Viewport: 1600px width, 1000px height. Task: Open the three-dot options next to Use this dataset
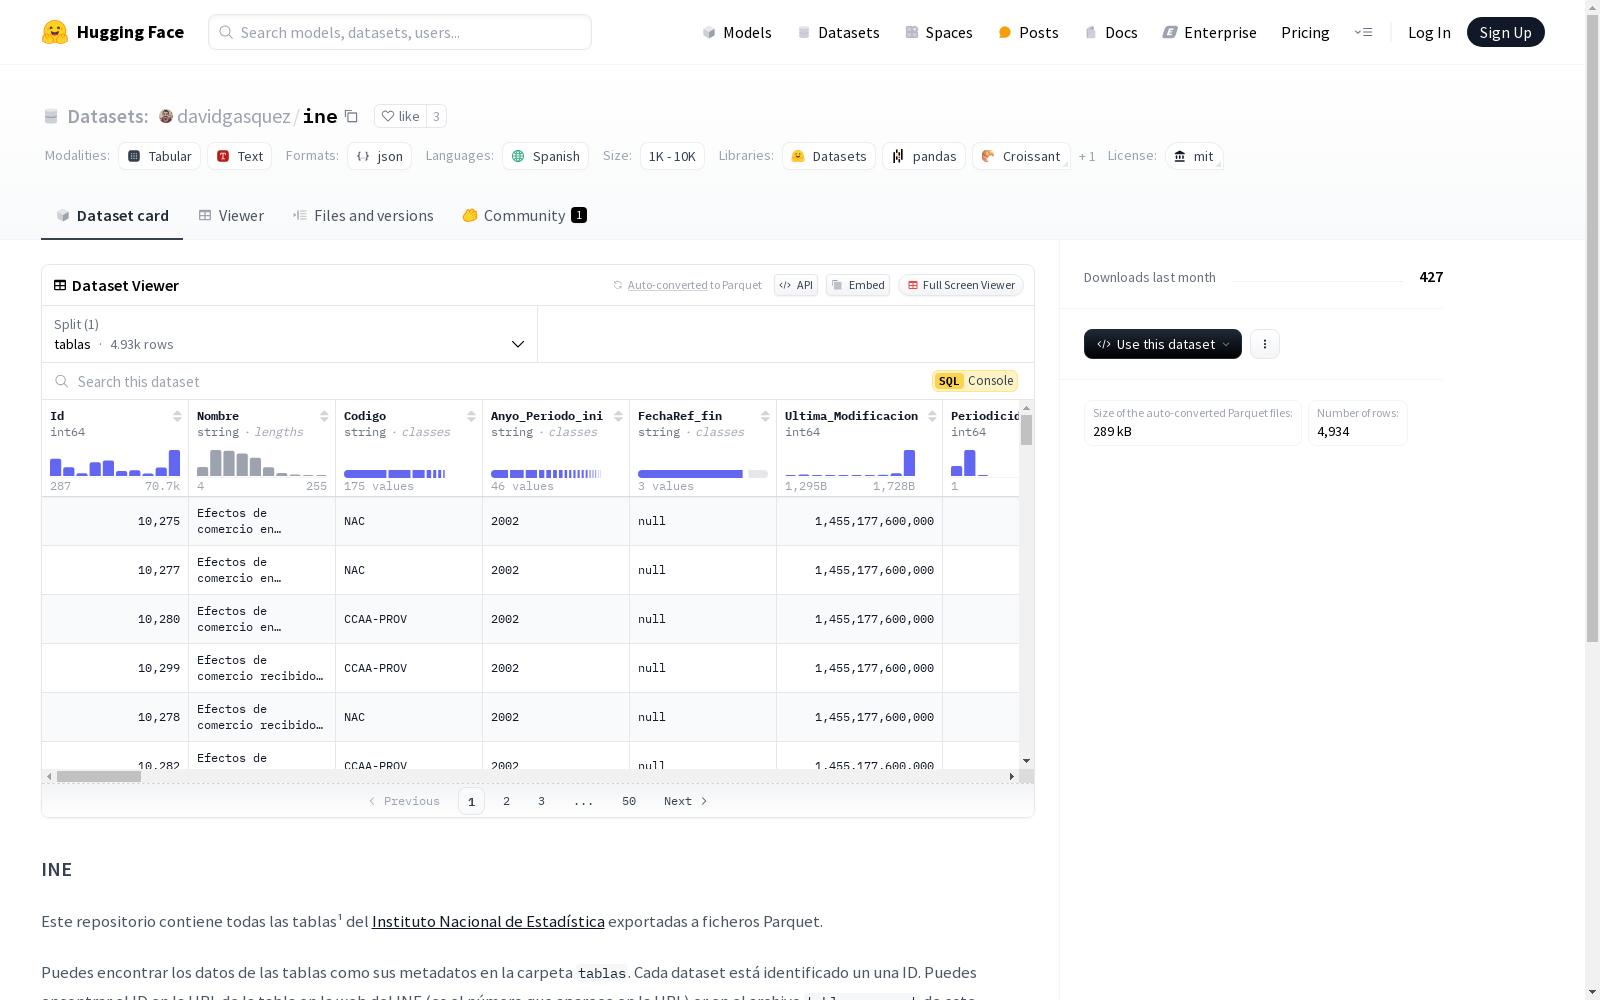(x=1265, y=344)
